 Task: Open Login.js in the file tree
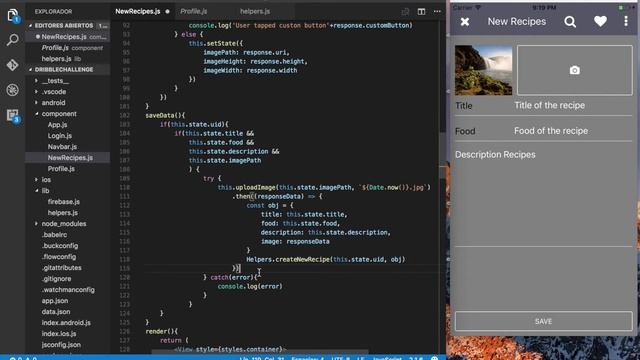point(60,136)
